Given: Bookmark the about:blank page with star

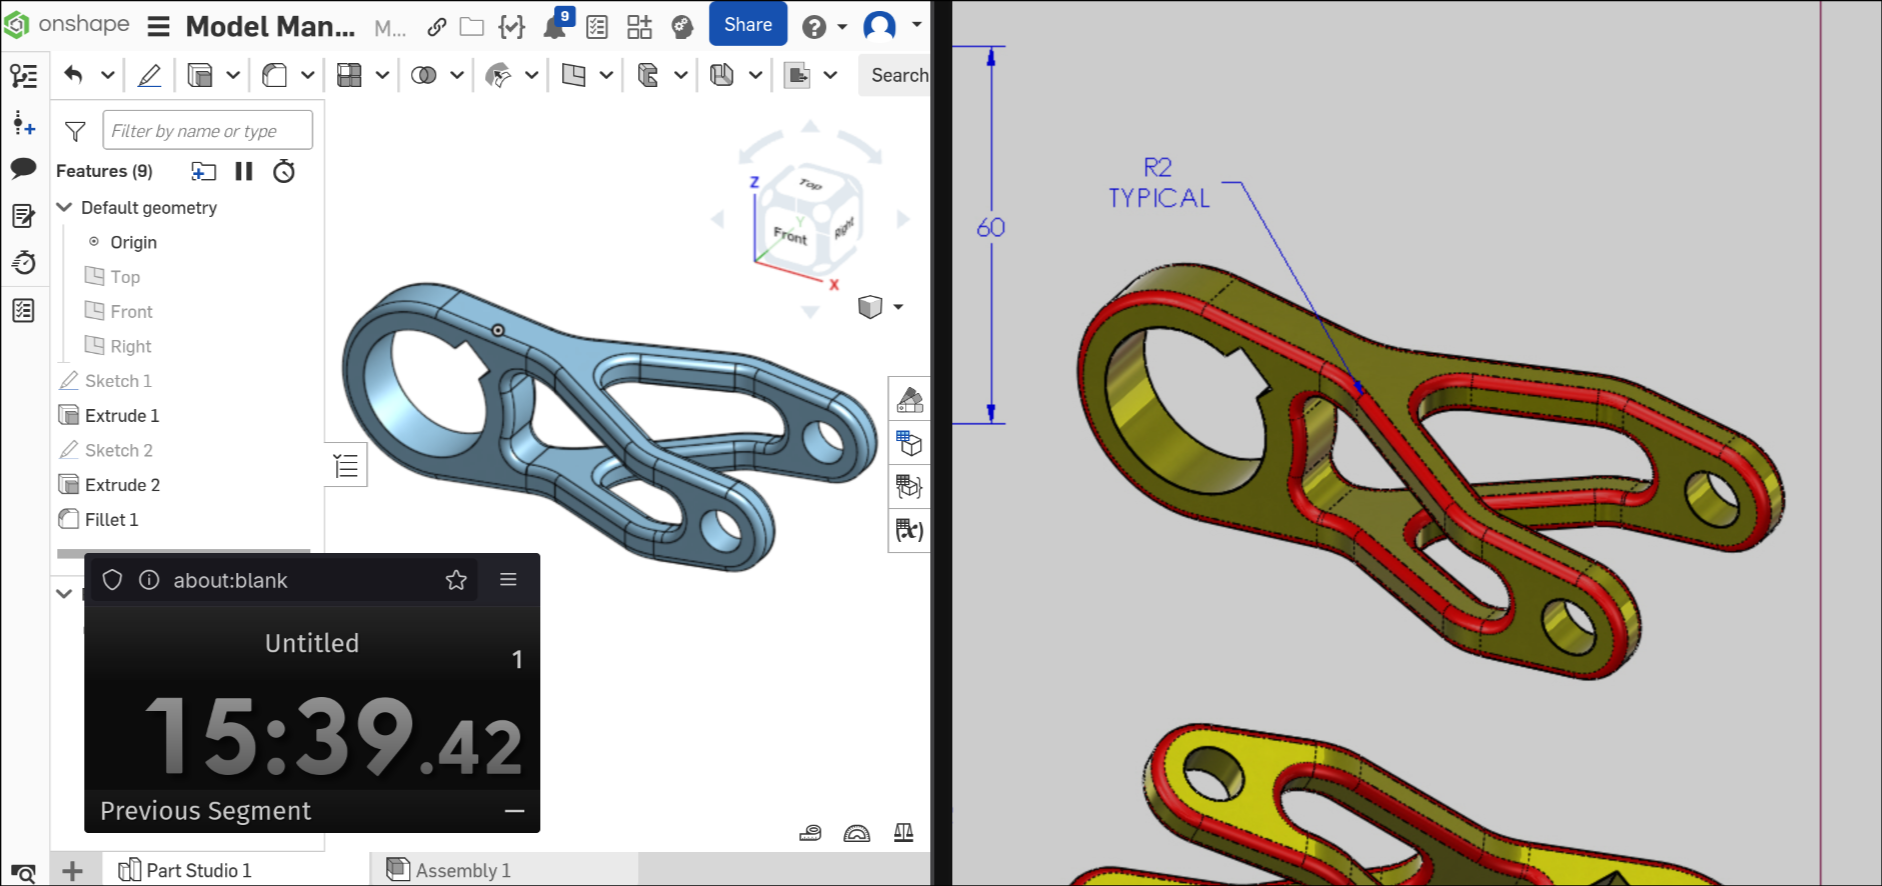Looking at the screenshot, I should coord(456,580).
